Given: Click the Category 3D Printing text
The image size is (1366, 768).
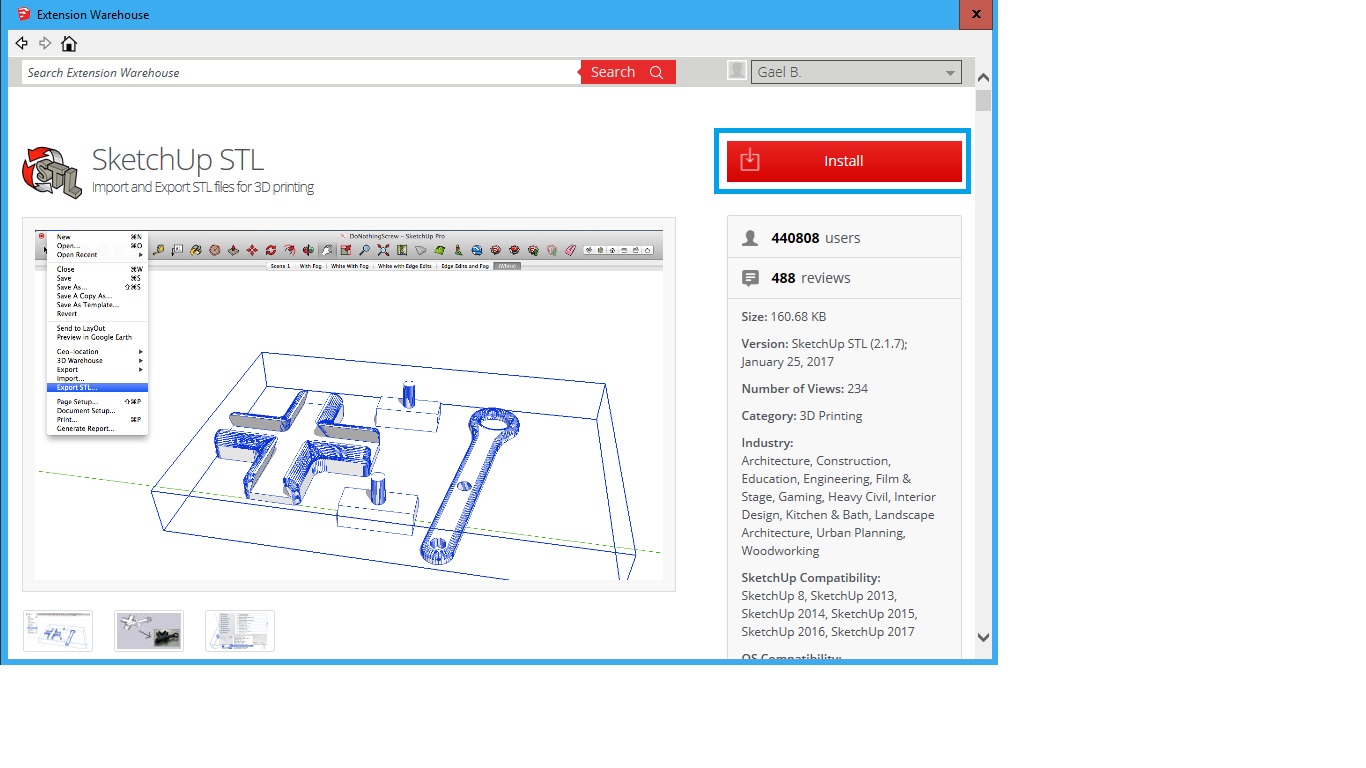Looking at the screenshot, I should [x=802, y=416].
